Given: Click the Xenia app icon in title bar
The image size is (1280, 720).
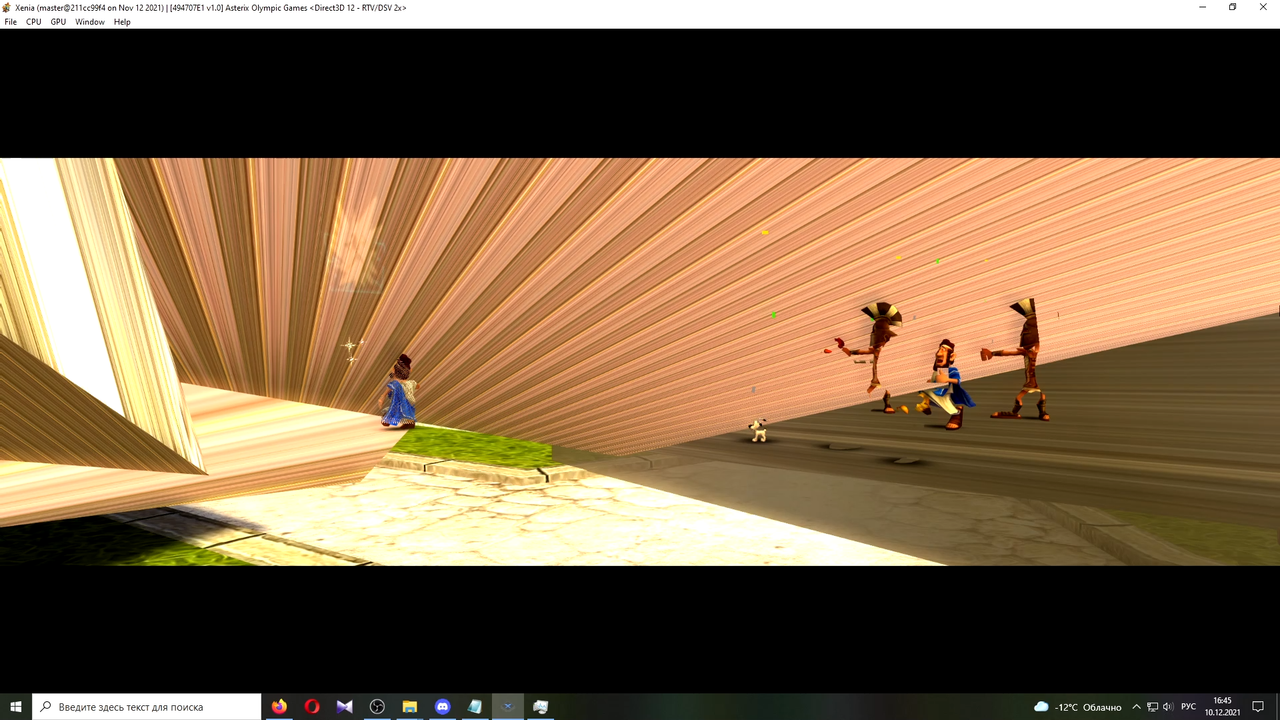Looking at the screenshot, I should click(x=7, y=7).
